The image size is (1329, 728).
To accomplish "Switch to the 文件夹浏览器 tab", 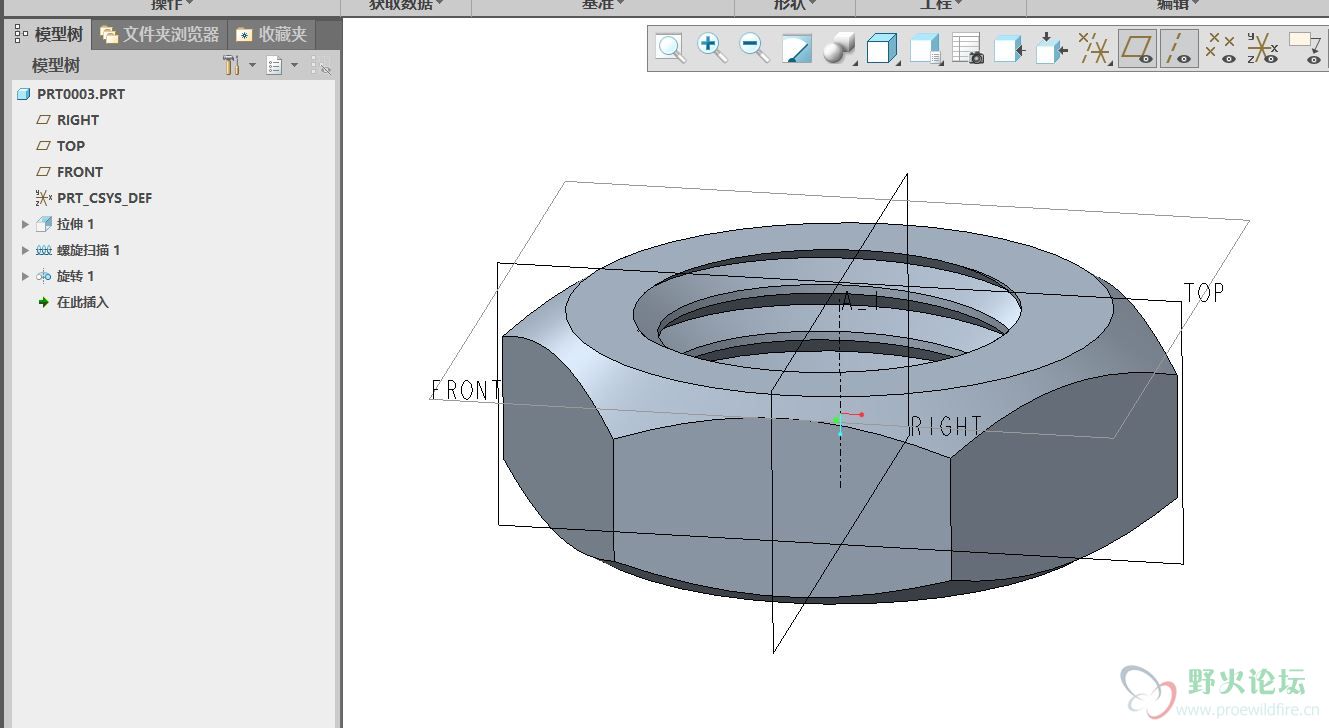I will 160,34.
